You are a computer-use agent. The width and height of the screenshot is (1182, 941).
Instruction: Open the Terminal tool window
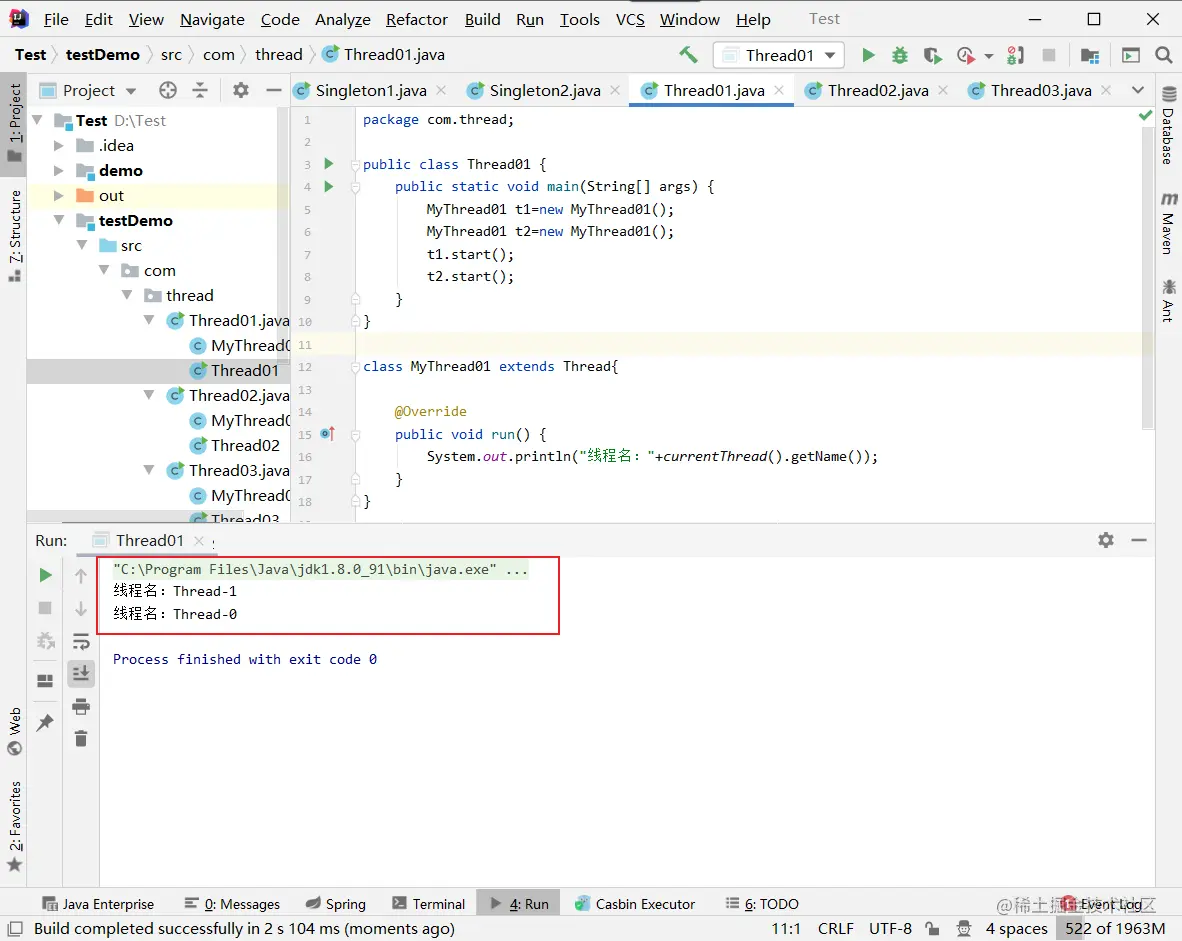coord(429,903)
